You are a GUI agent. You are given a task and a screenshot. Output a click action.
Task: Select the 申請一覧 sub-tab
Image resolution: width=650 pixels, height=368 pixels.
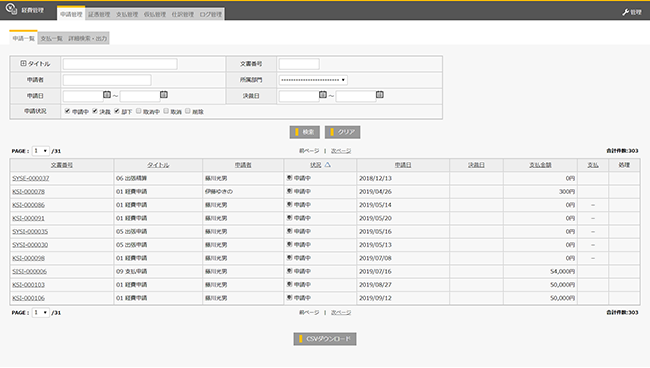(x=23, y=38)
